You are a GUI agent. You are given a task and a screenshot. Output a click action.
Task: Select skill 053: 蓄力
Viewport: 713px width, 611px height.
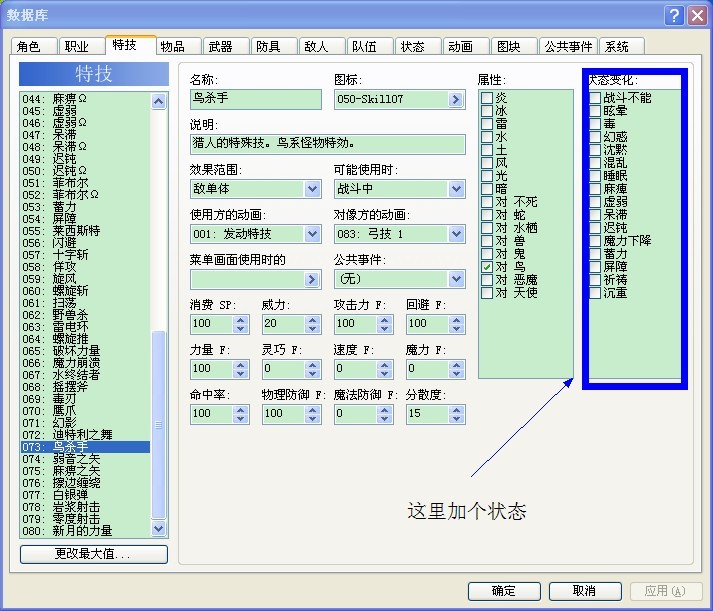coord(85,207)
